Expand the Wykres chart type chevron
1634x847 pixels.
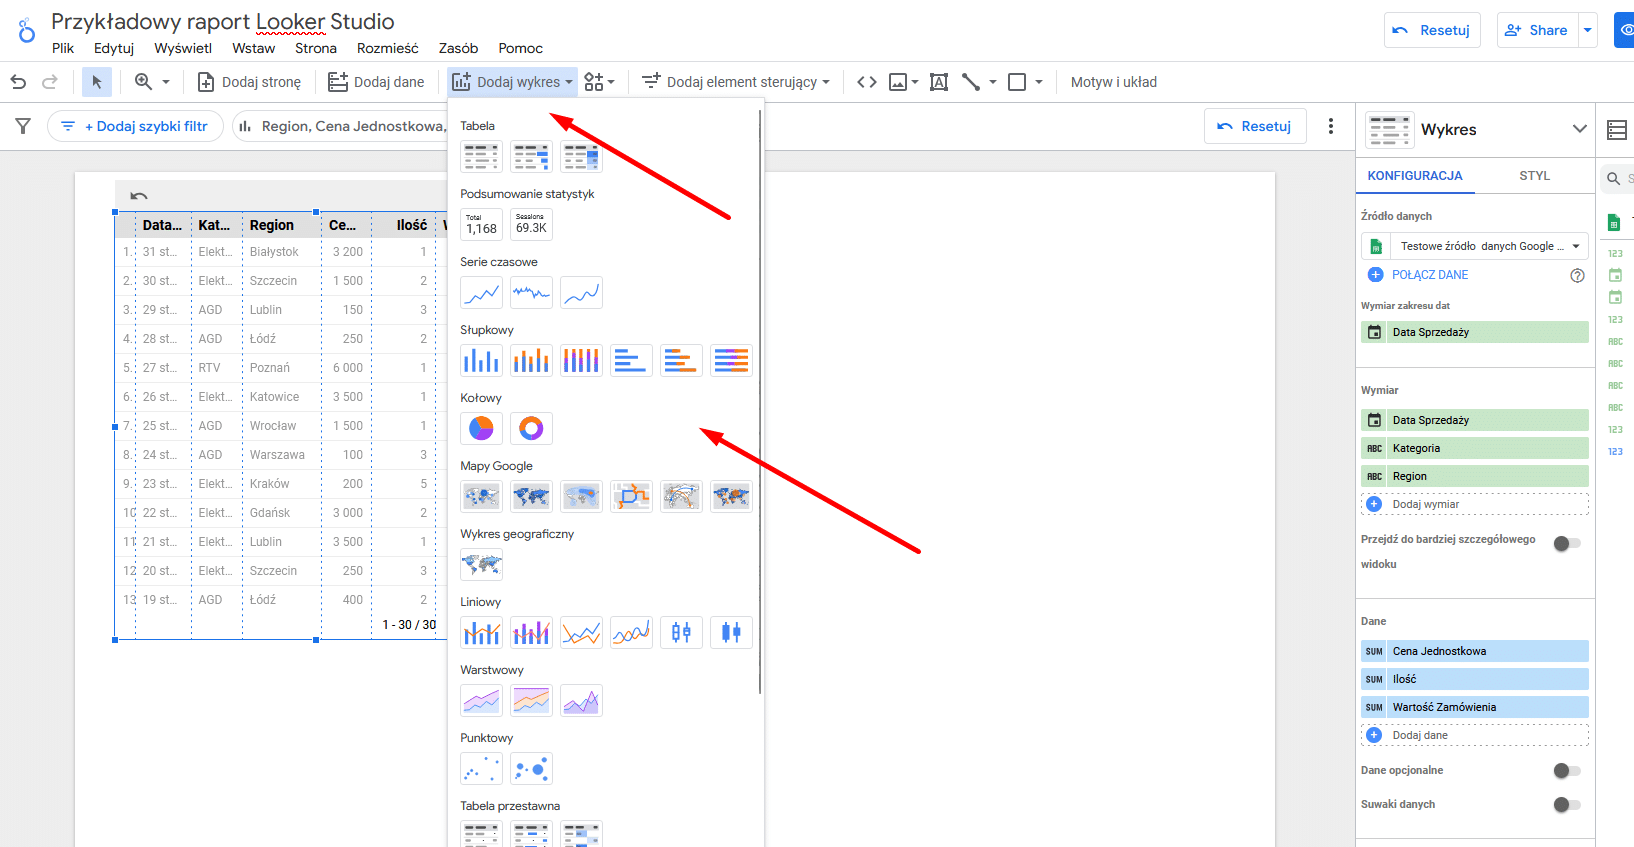point(1579,129)
